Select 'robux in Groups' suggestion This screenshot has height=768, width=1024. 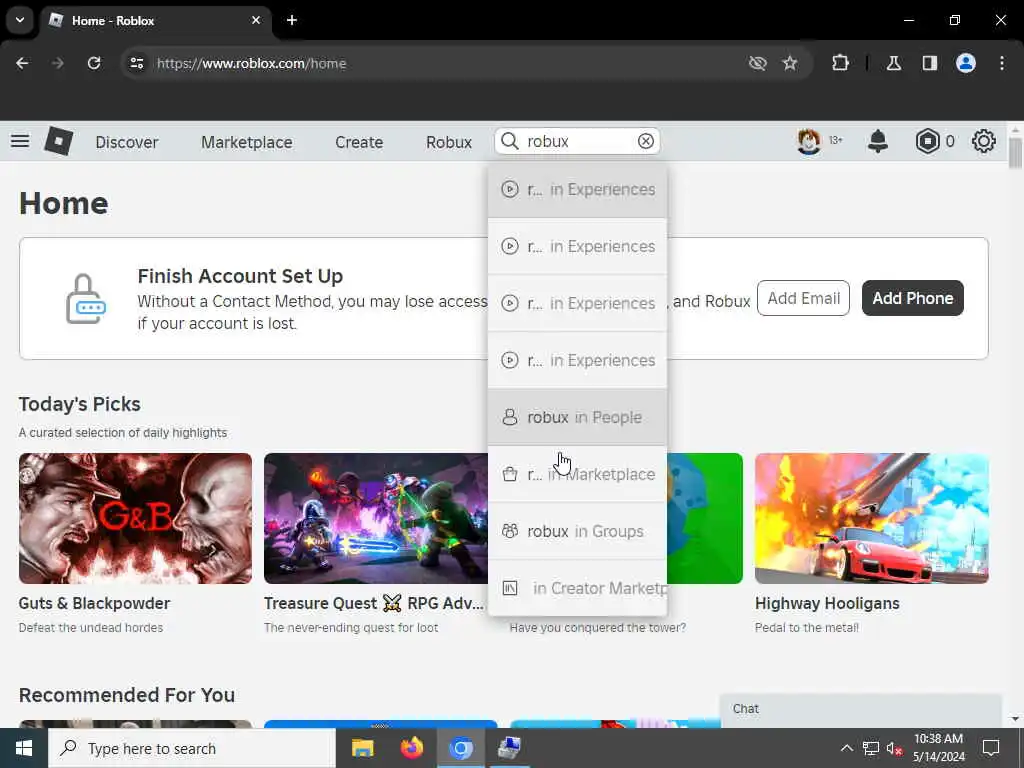(577, 531)
